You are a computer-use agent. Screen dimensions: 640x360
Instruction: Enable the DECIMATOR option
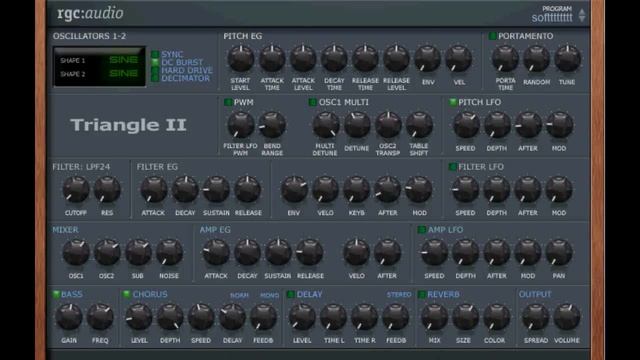pyautogui.click(x=155, y=78)
